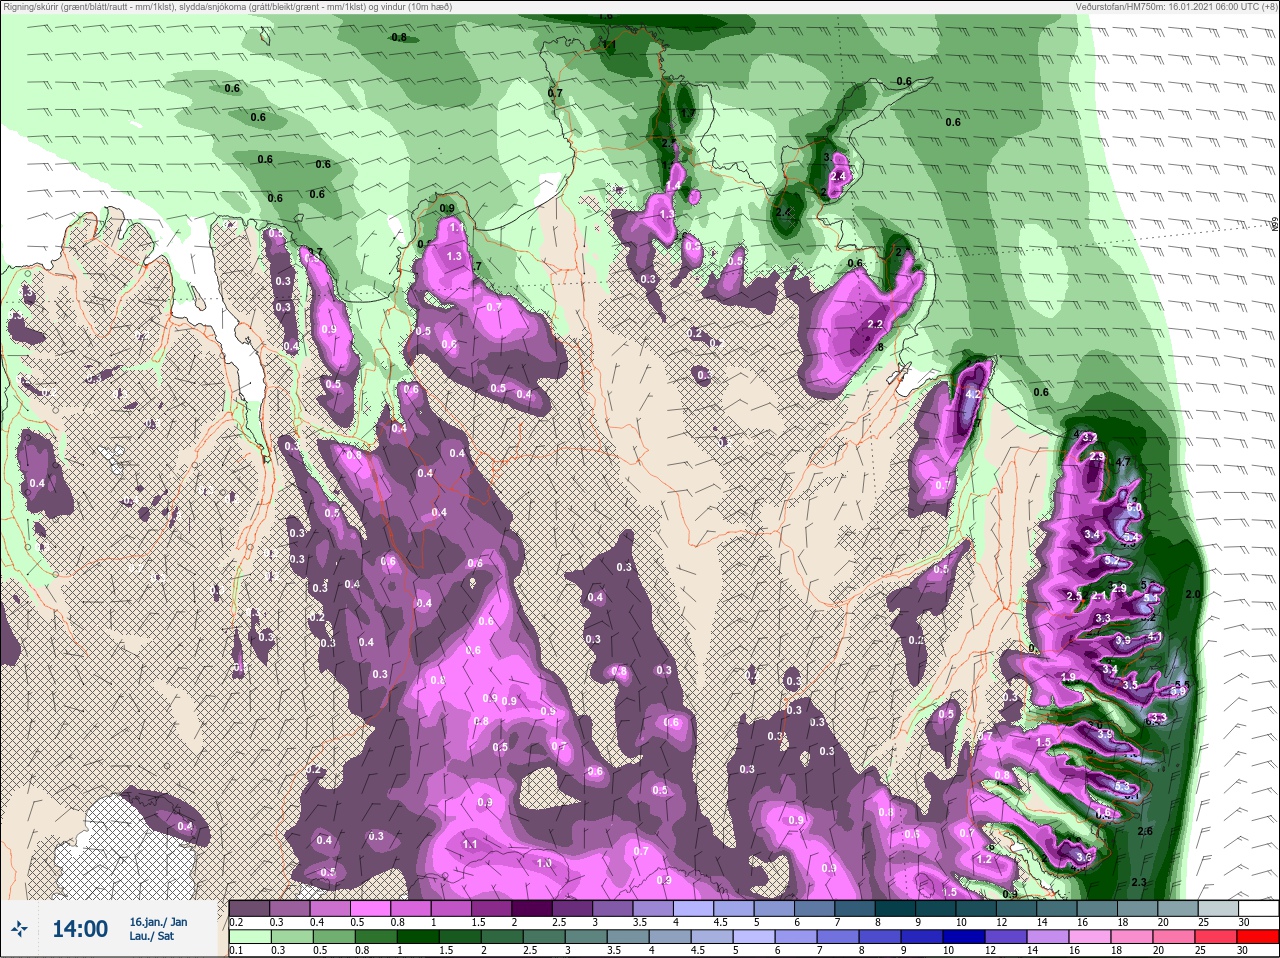The width and height of the screenshot is (1280, 958).
Task: Click the black 2.0 value on the east coast
Action: pos(1192,594)
